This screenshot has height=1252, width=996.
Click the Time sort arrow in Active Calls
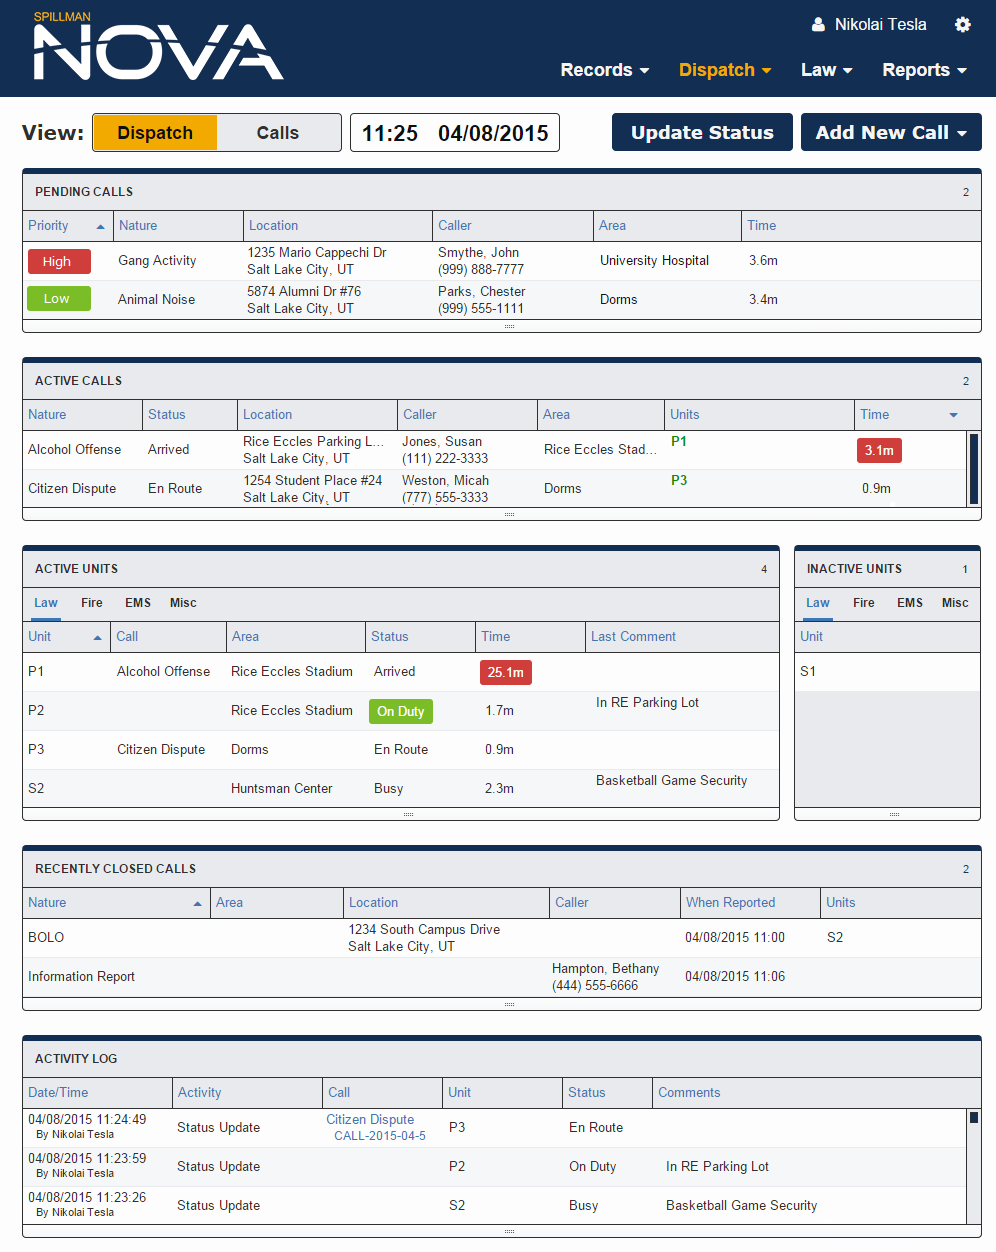point(951,415)
